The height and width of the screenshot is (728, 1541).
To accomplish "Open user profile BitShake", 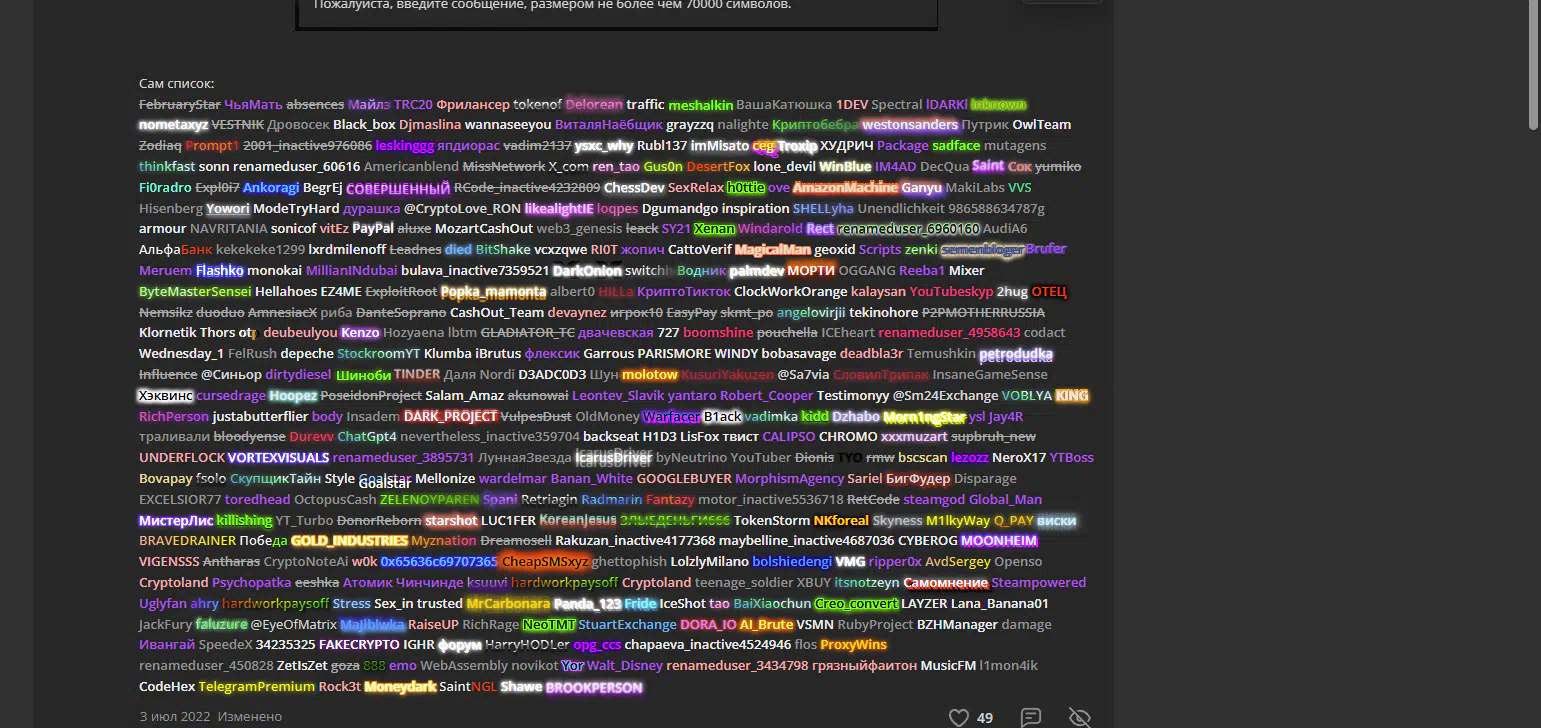I will pyautogui.click(x=503, y=250).
